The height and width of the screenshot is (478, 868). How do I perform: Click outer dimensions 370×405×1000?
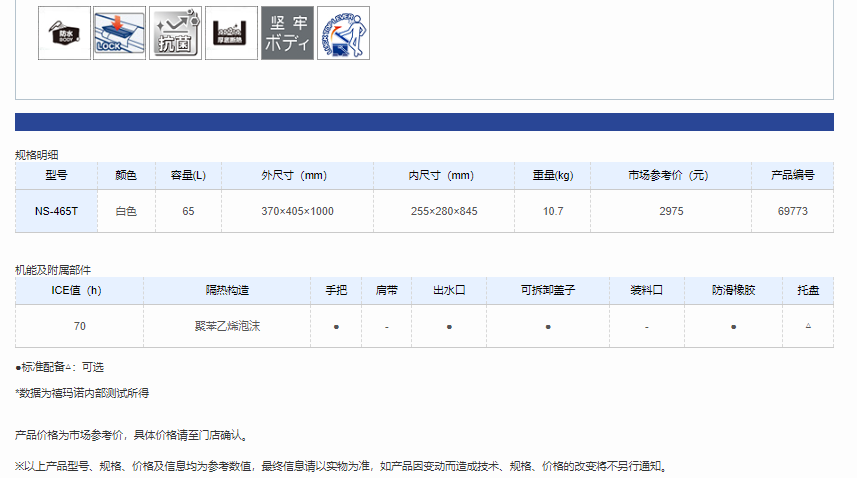[297, 211]
